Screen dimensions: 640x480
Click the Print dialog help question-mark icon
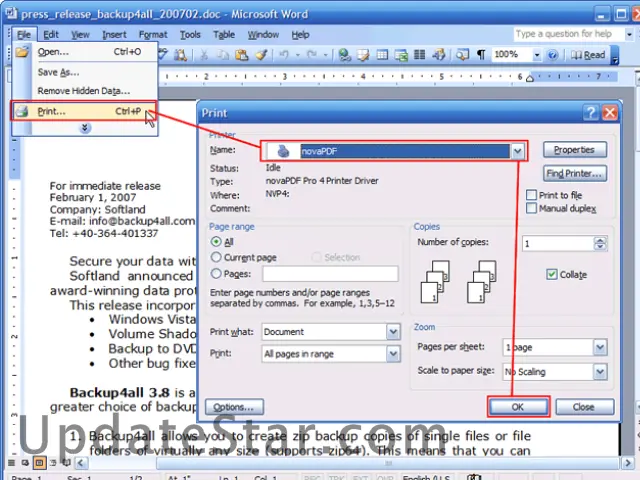click(x=591, y=112)
